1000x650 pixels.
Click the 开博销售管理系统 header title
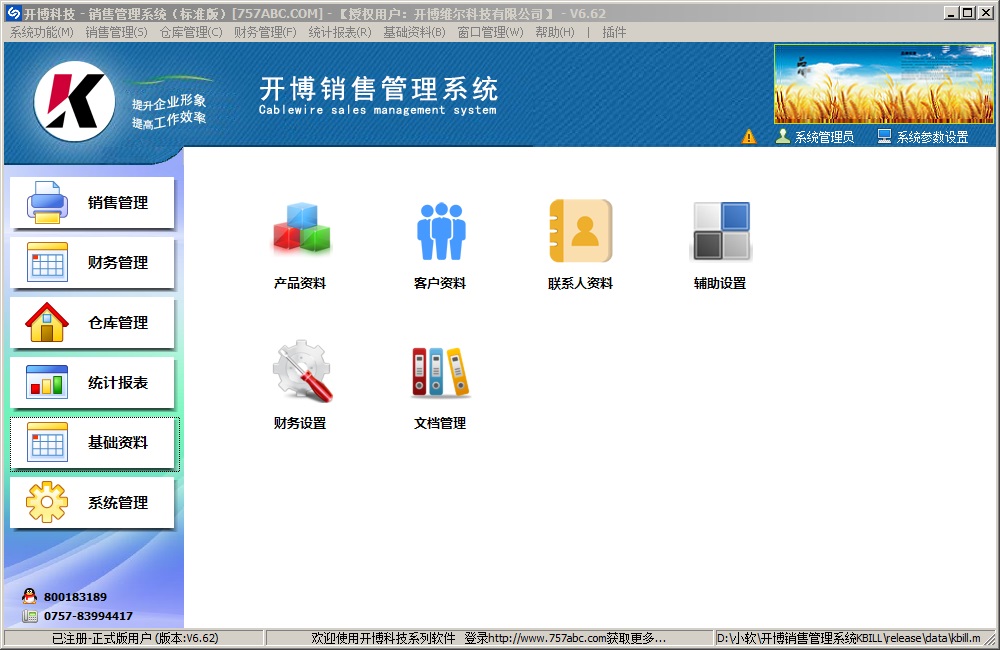pos(378,89)
